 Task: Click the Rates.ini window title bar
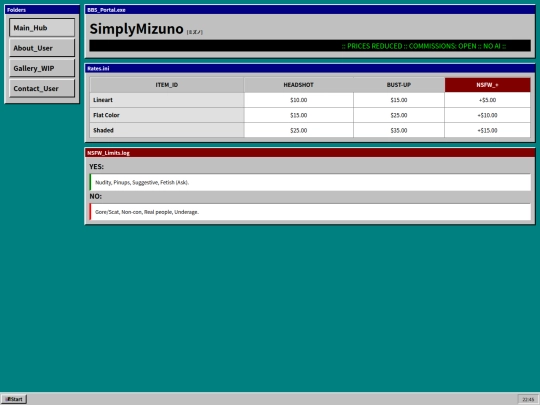click(310, 68)
